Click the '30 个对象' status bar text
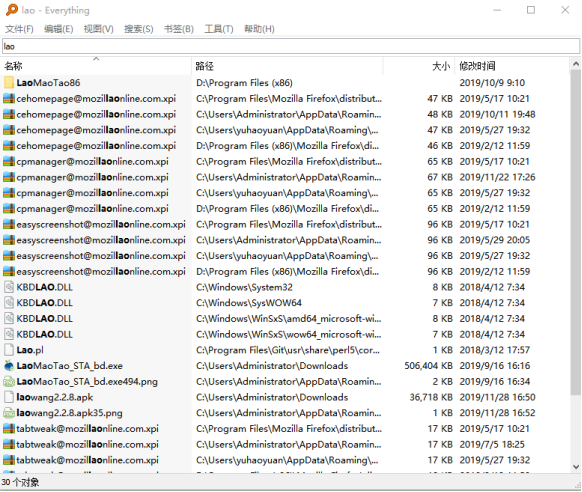The height and width of the screenshot is (492, 582). (x=20, y=482)
